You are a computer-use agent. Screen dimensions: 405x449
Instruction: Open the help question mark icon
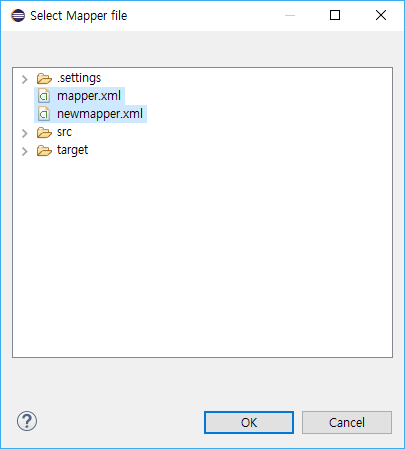coord(27,421)
